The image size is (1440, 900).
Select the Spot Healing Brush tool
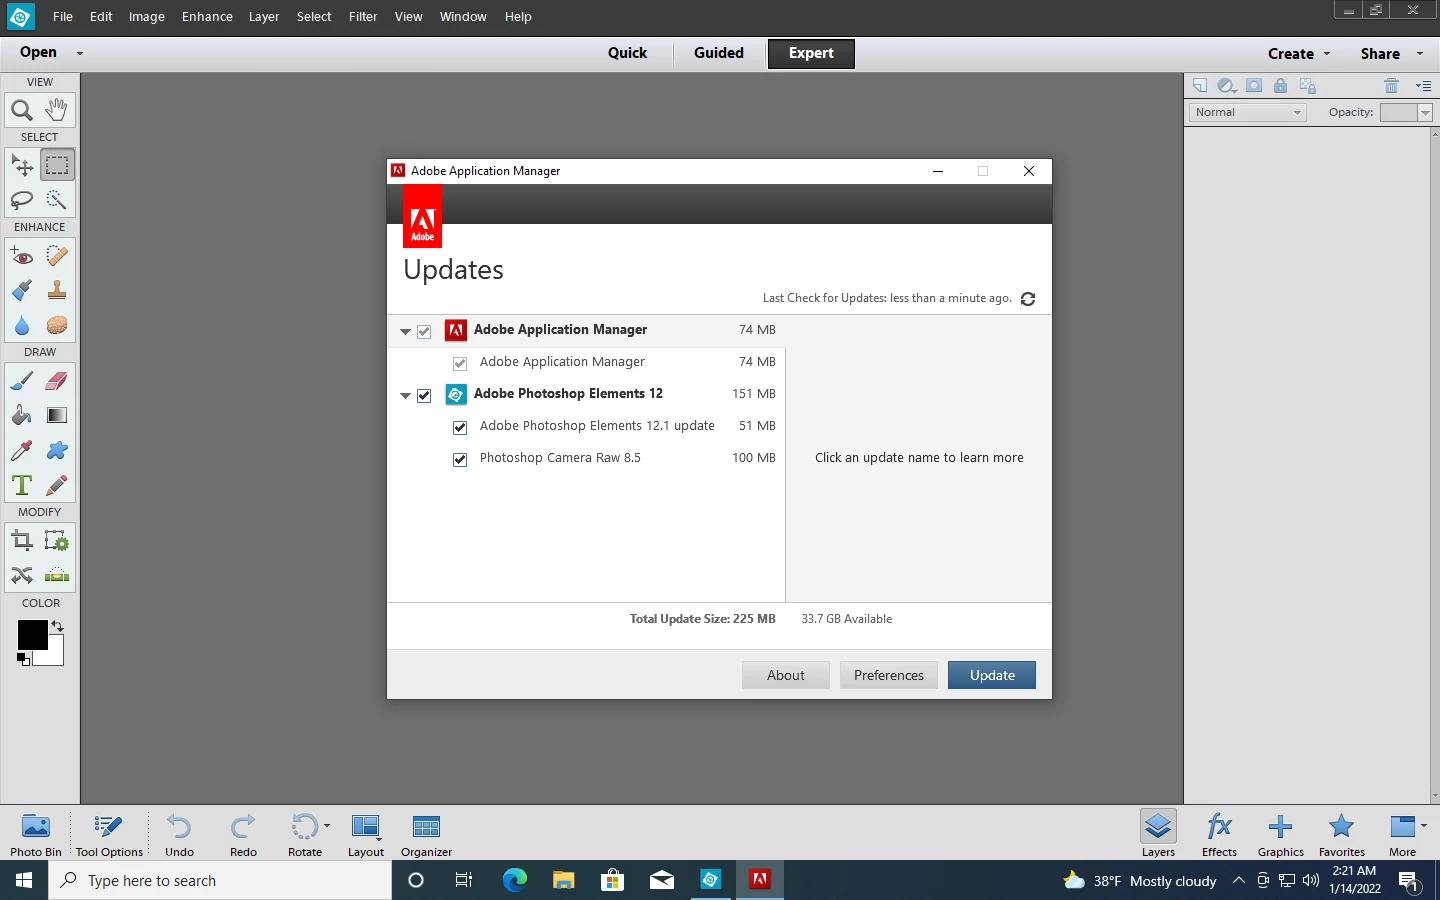(57, 256)
